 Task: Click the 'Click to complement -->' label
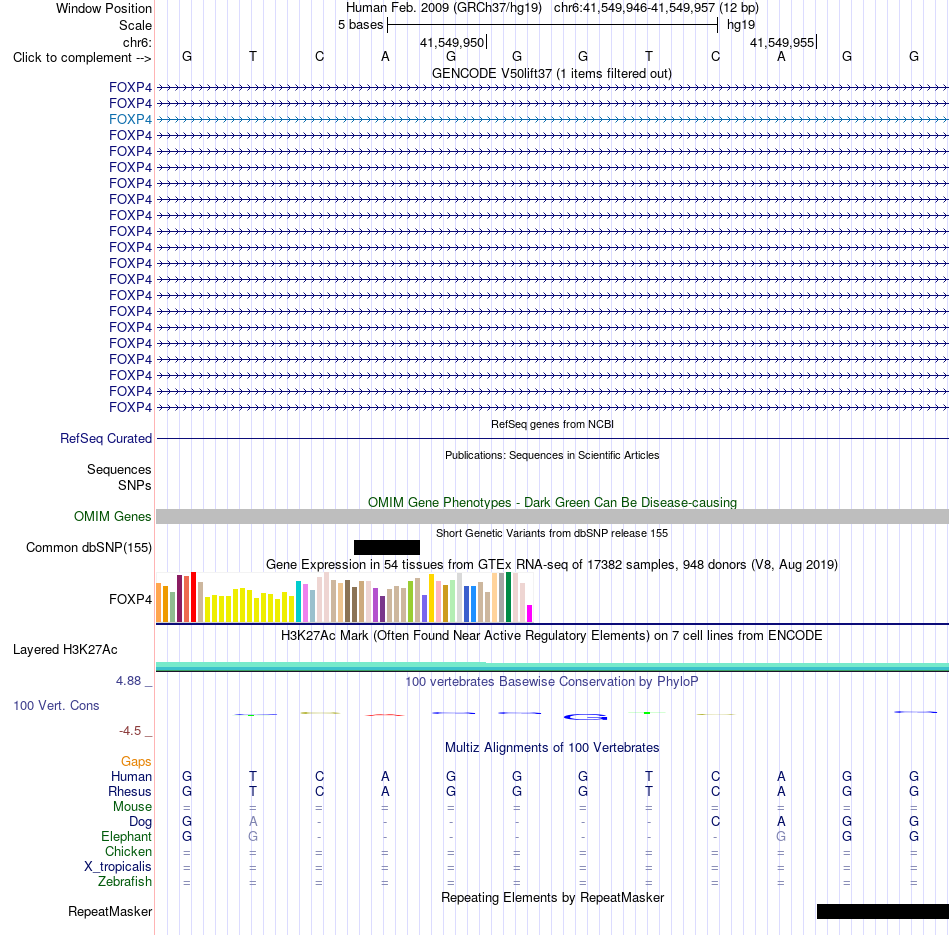[82, 58]
